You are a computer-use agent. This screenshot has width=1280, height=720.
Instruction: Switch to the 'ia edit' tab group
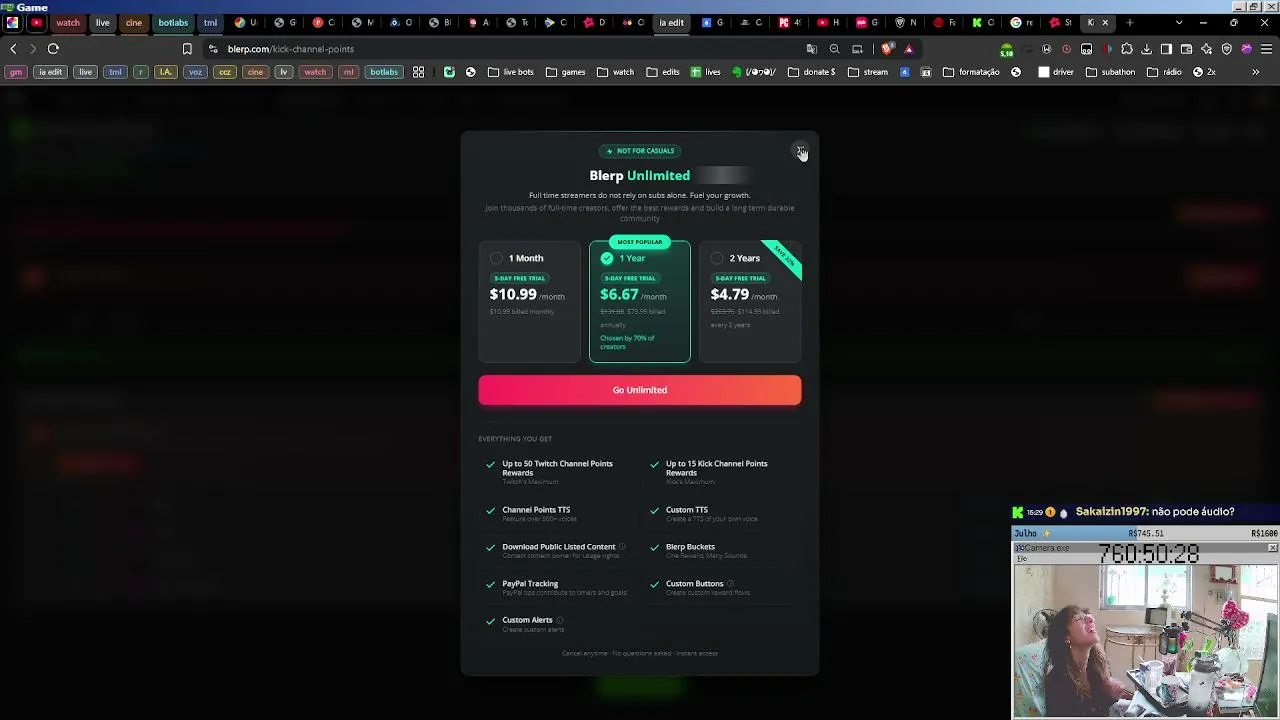(671, 22)
